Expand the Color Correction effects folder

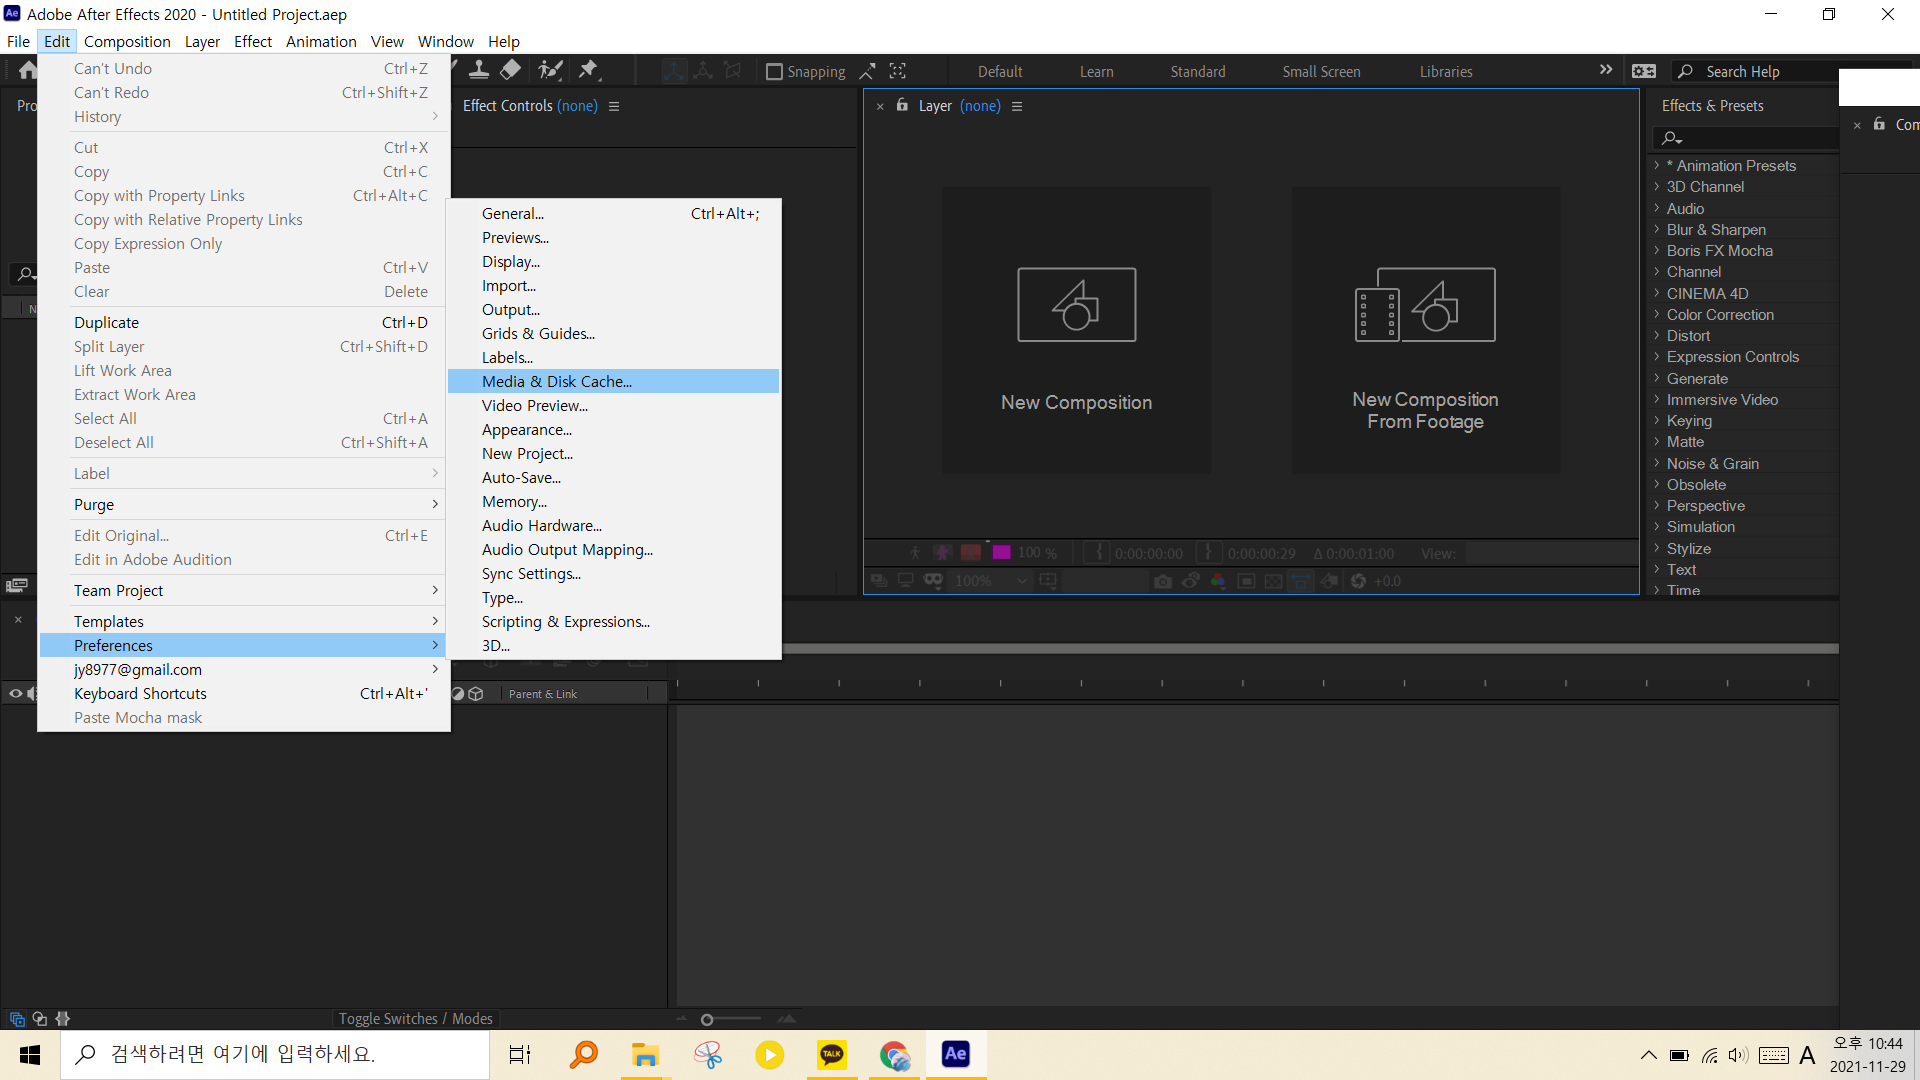click(x=1657, y=315)
